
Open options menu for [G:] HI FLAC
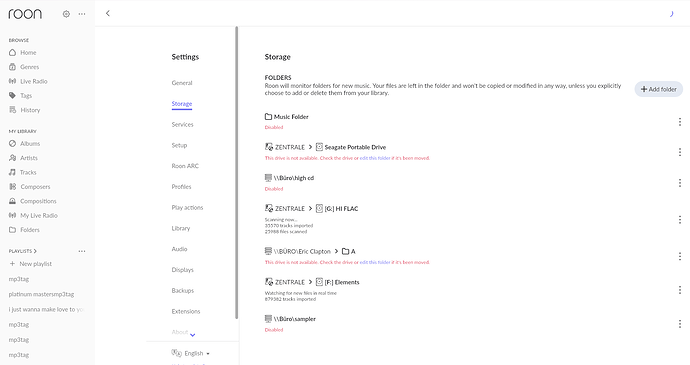tap(680, 219)
